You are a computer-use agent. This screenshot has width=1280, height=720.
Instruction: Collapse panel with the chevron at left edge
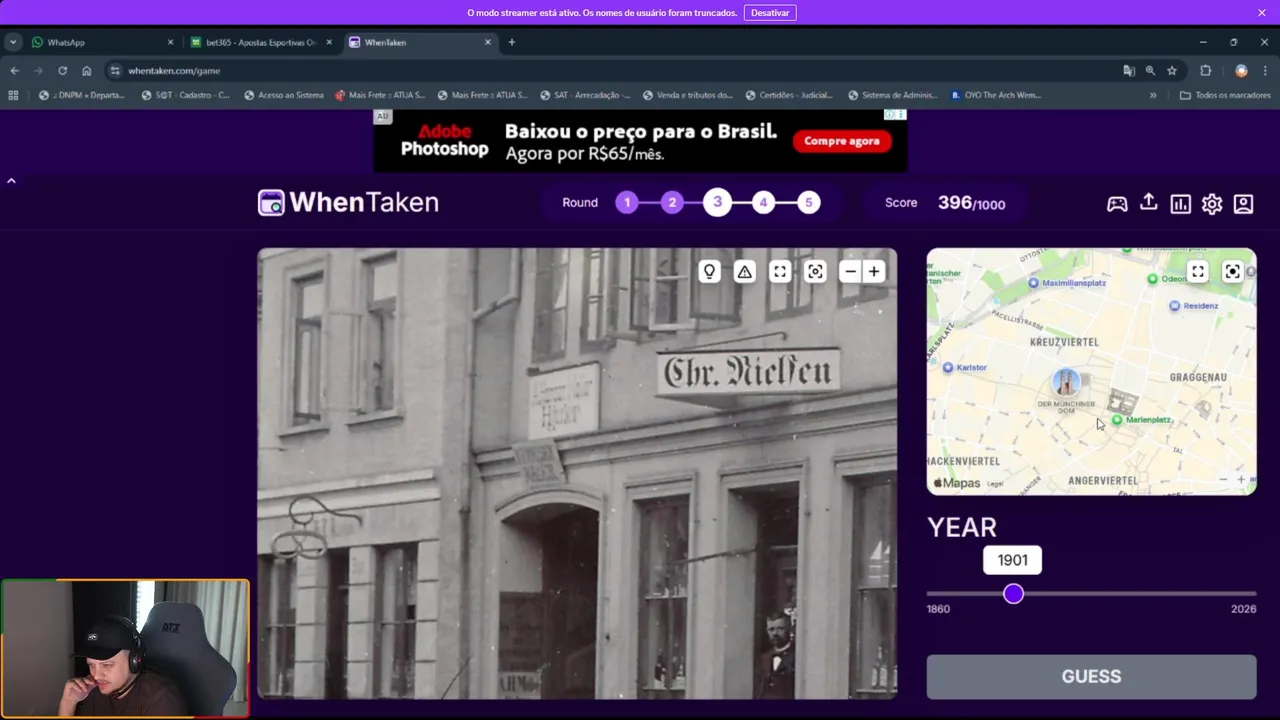(x=11, y=181)
